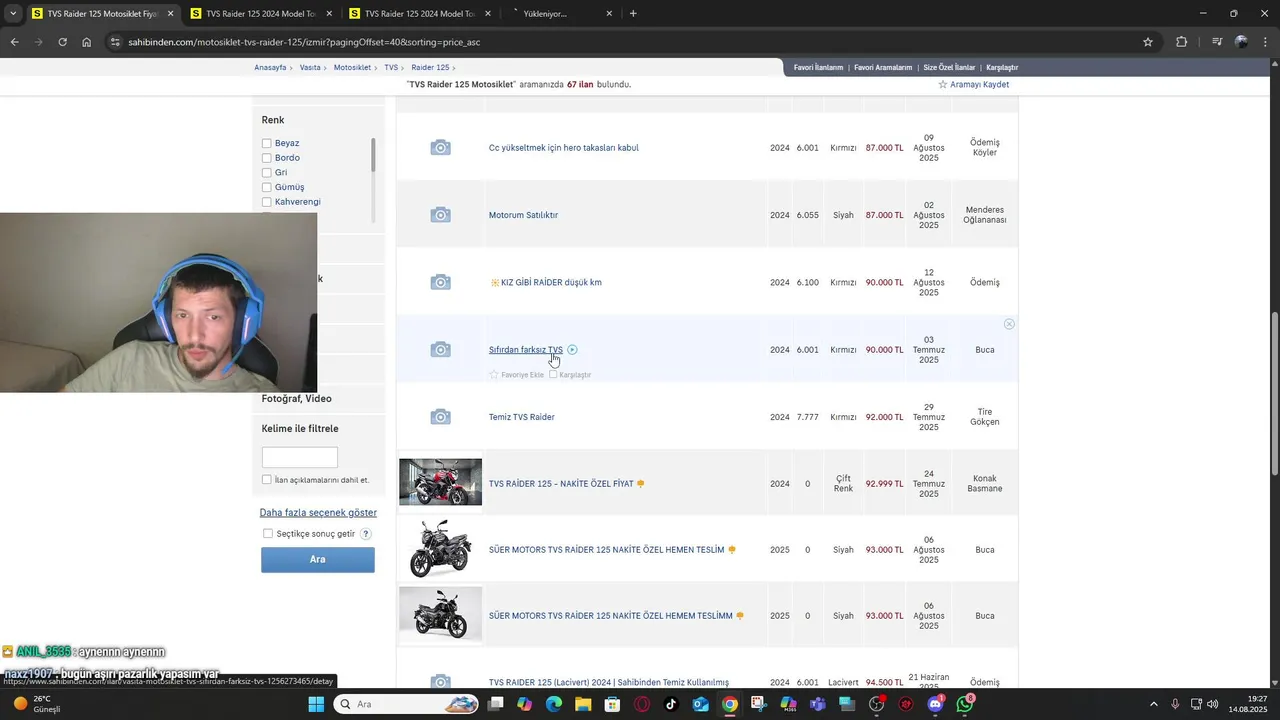This screenshot has width=1280, height=720.
Task: Open Opera browser from the taskbar
Action: 642,704
